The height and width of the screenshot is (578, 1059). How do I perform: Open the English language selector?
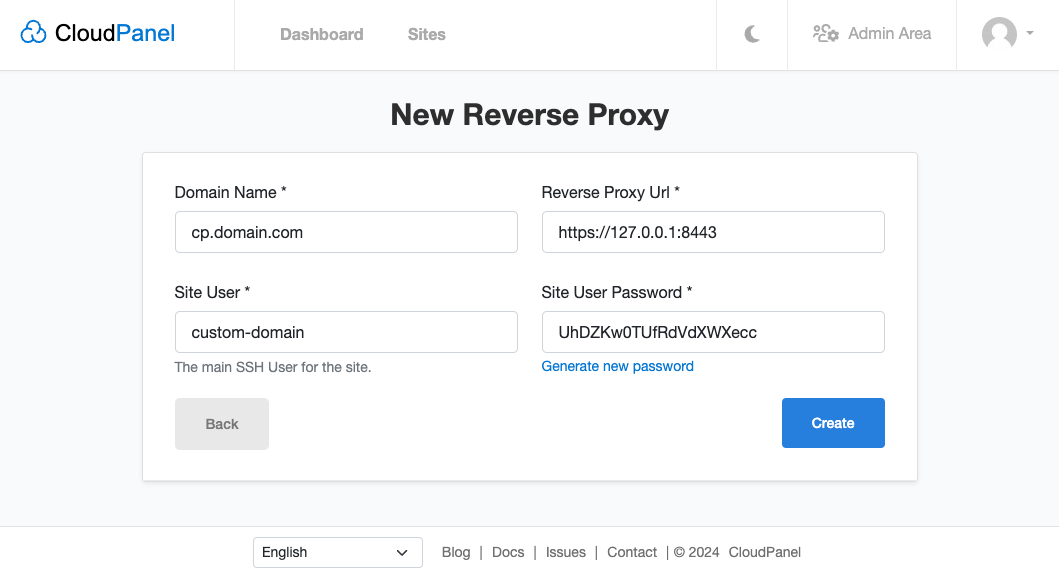coord(337,552)
